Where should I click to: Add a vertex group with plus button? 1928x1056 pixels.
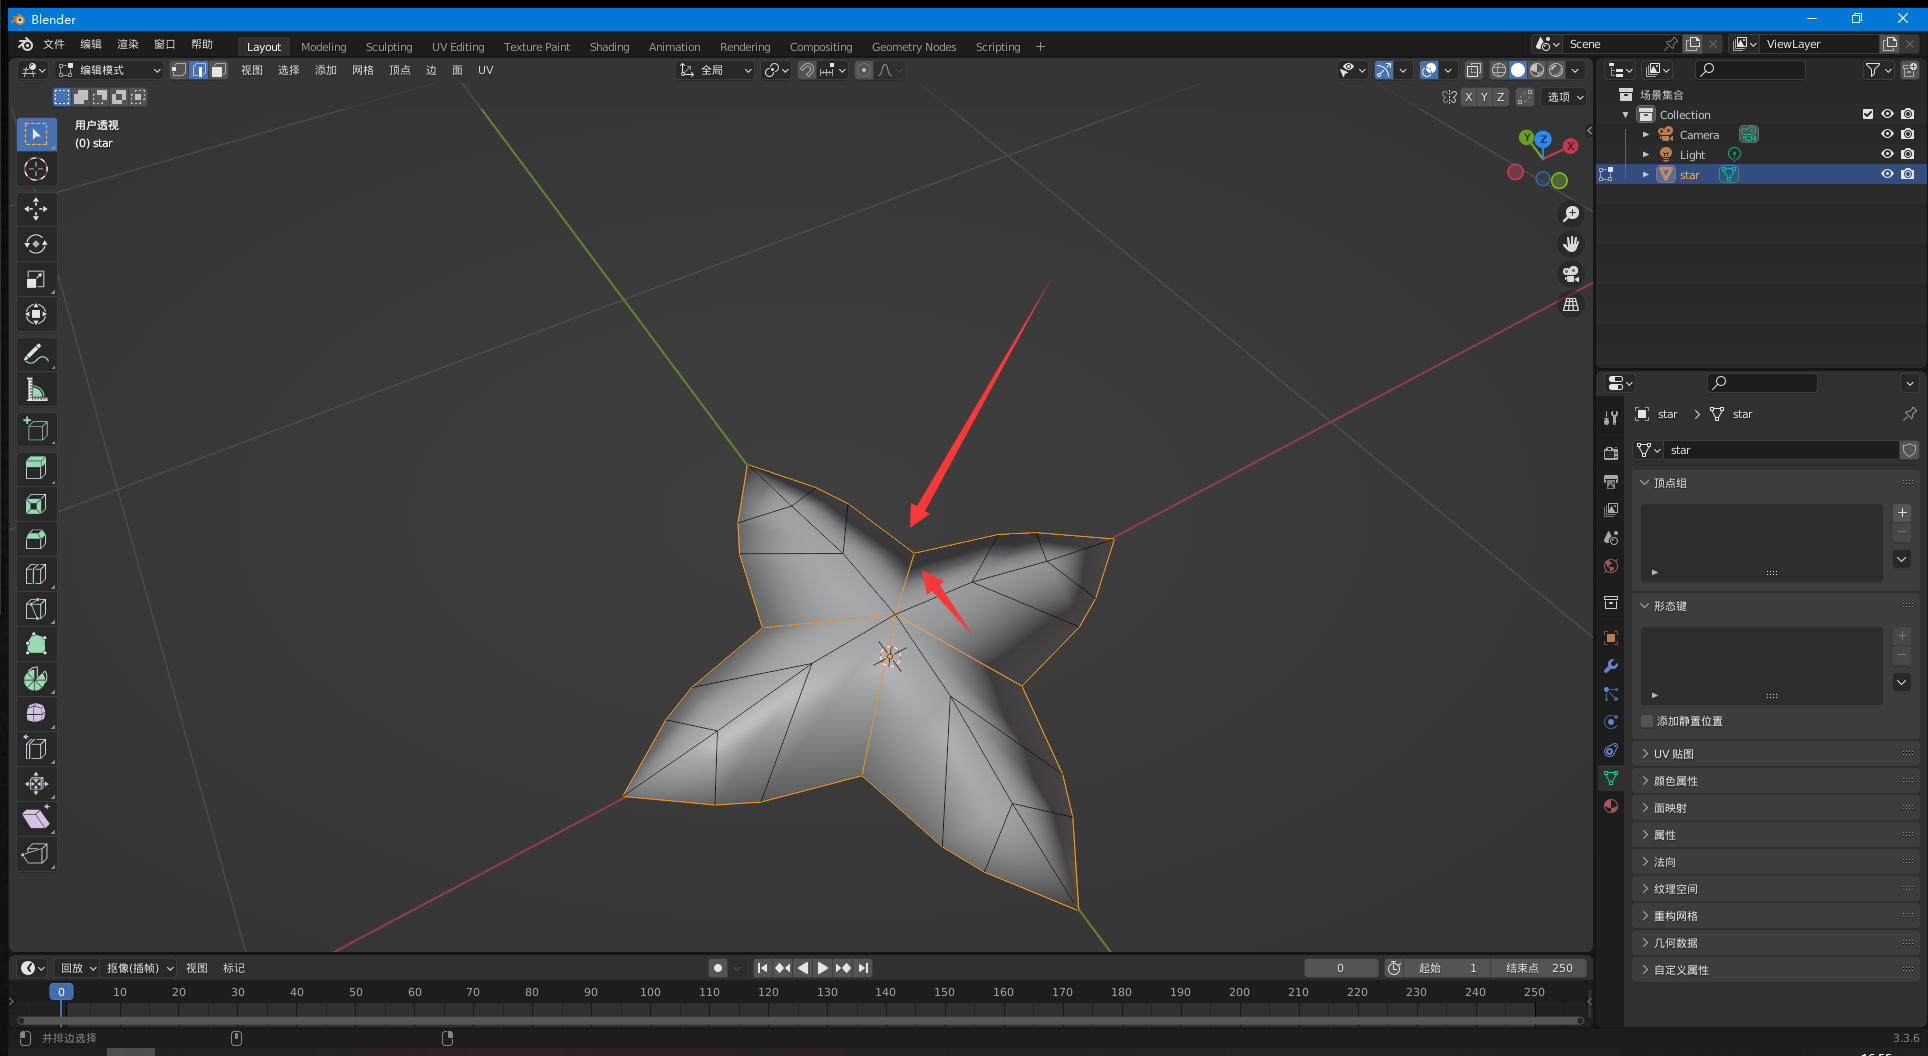coord(1902,513)
